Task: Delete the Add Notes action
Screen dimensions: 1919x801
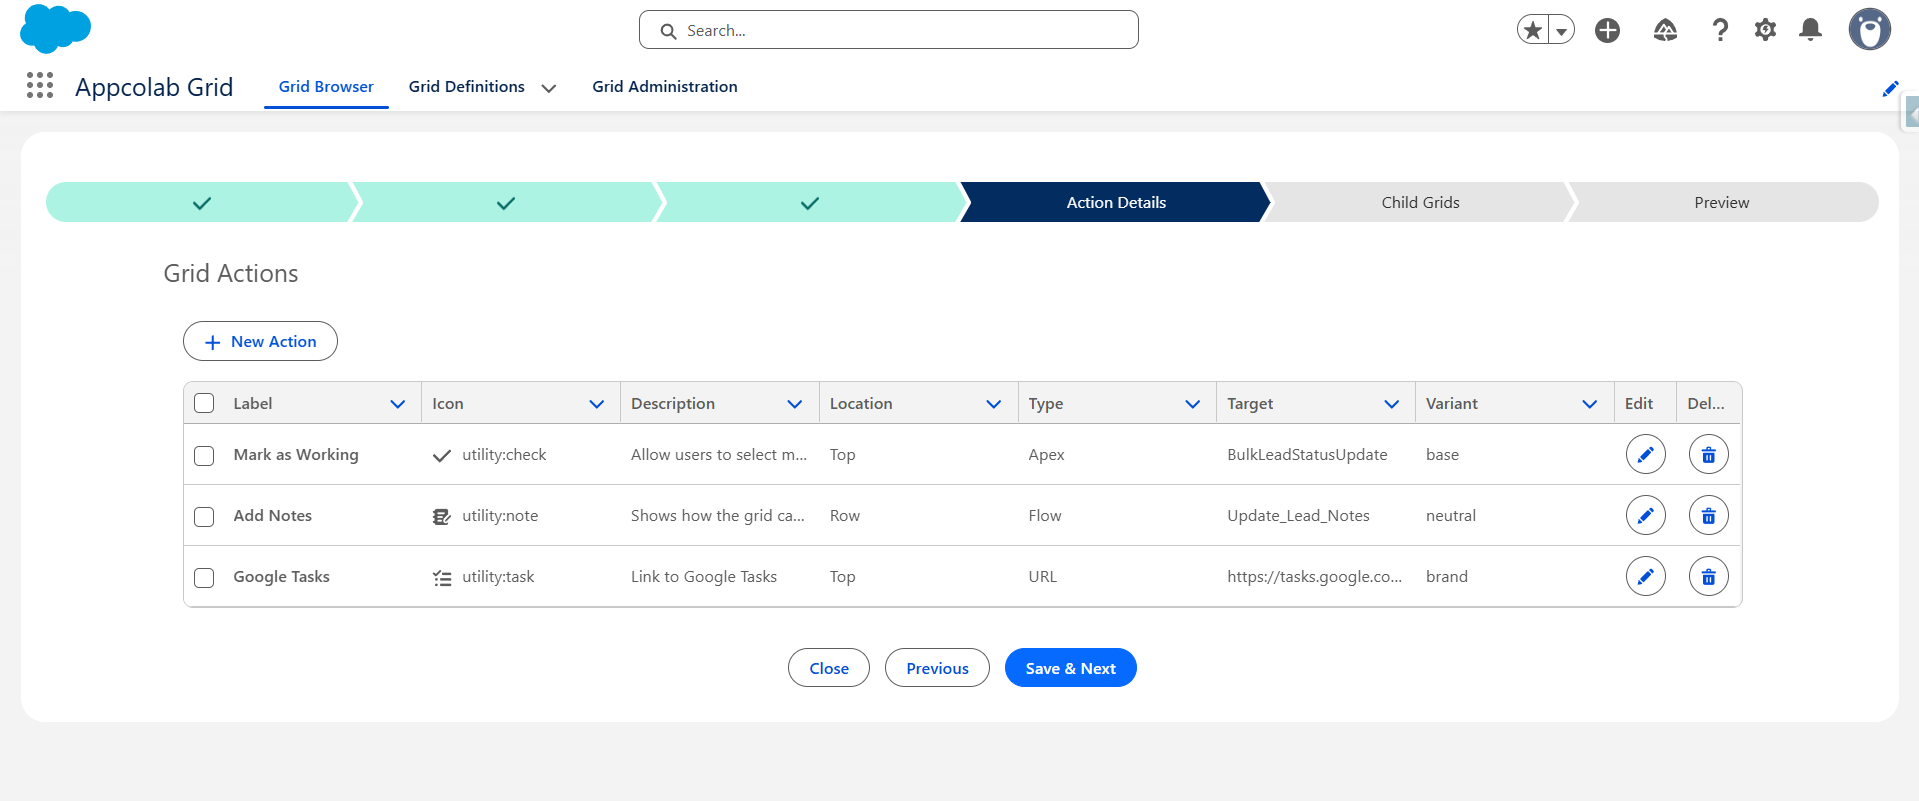Action: click(x=1709, y=515)
